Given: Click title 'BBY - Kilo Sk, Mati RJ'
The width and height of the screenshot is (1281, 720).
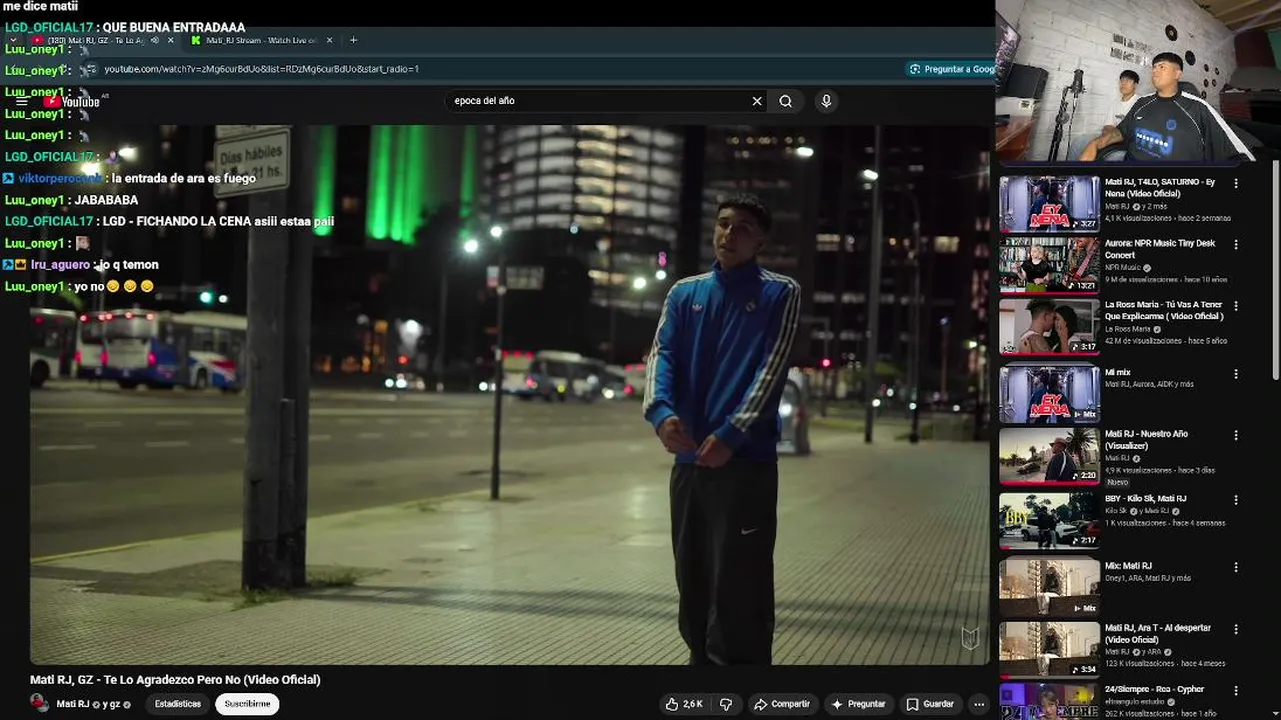Looking at the screenshot, I should [x=1146, y=499].
